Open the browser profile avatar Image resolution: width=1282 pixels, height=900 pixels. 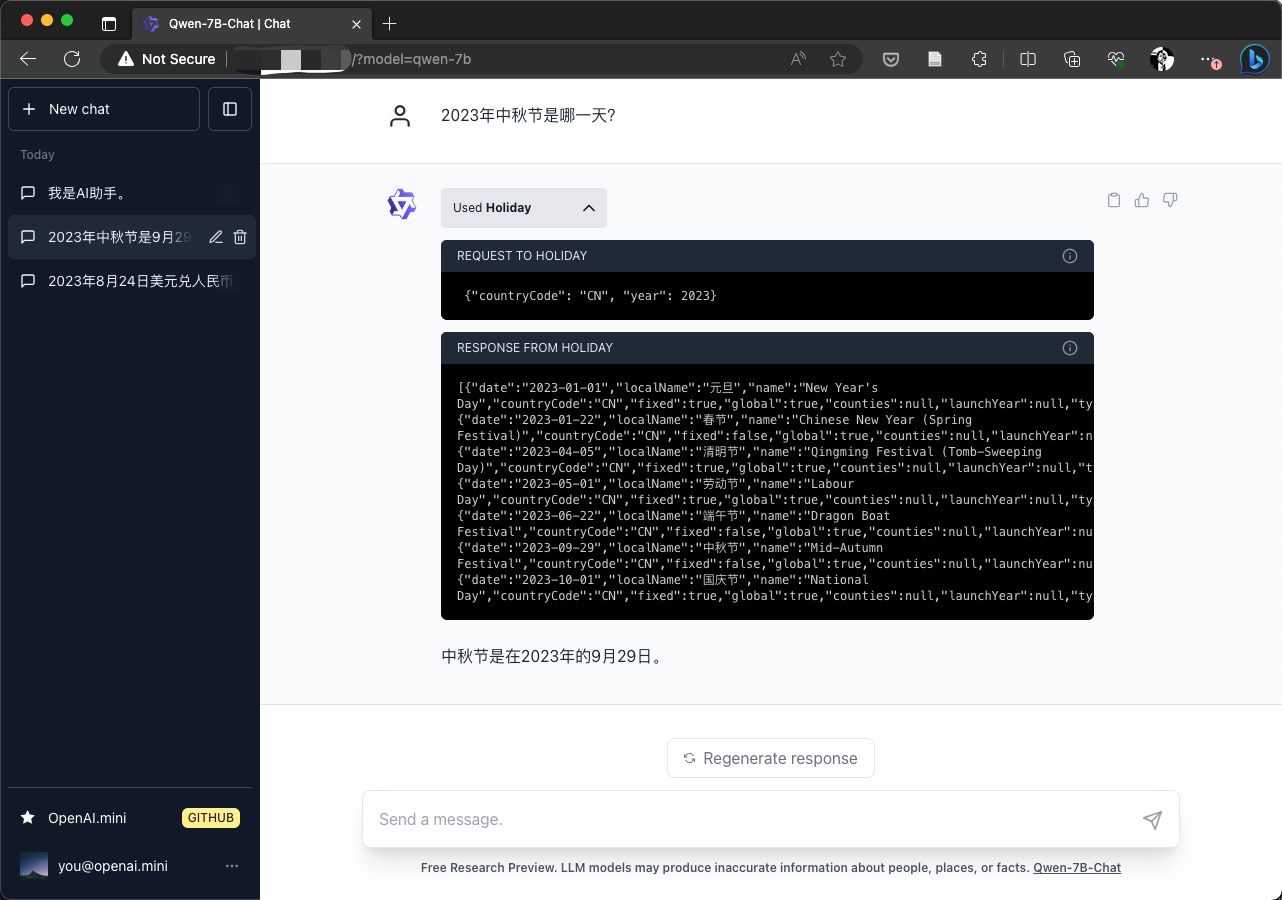pos(1162,59)
